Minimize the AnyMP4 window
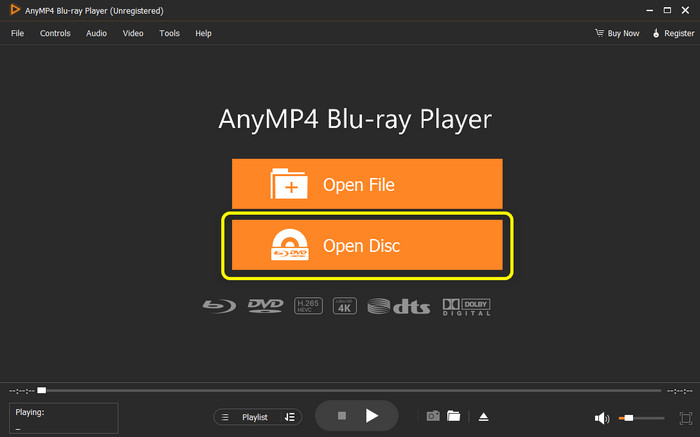Viewport: 700px width, 437px height. point(650,10)
